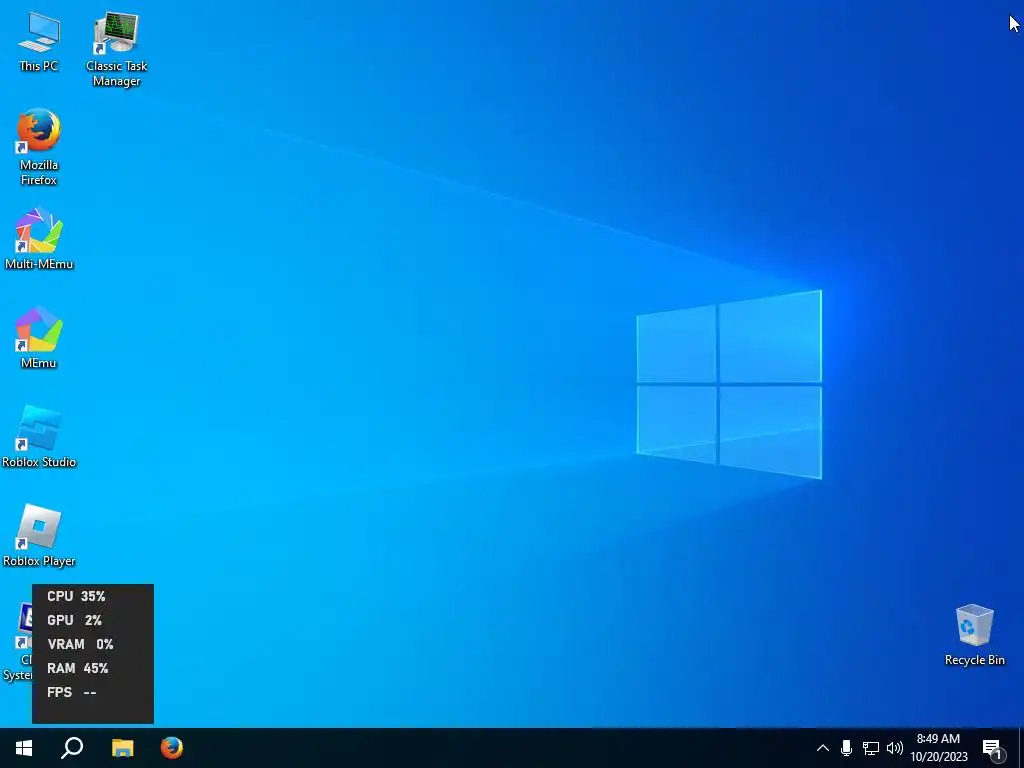
Task: Select the Roblox Studio desktop shortcut
Action: (39, 436)
